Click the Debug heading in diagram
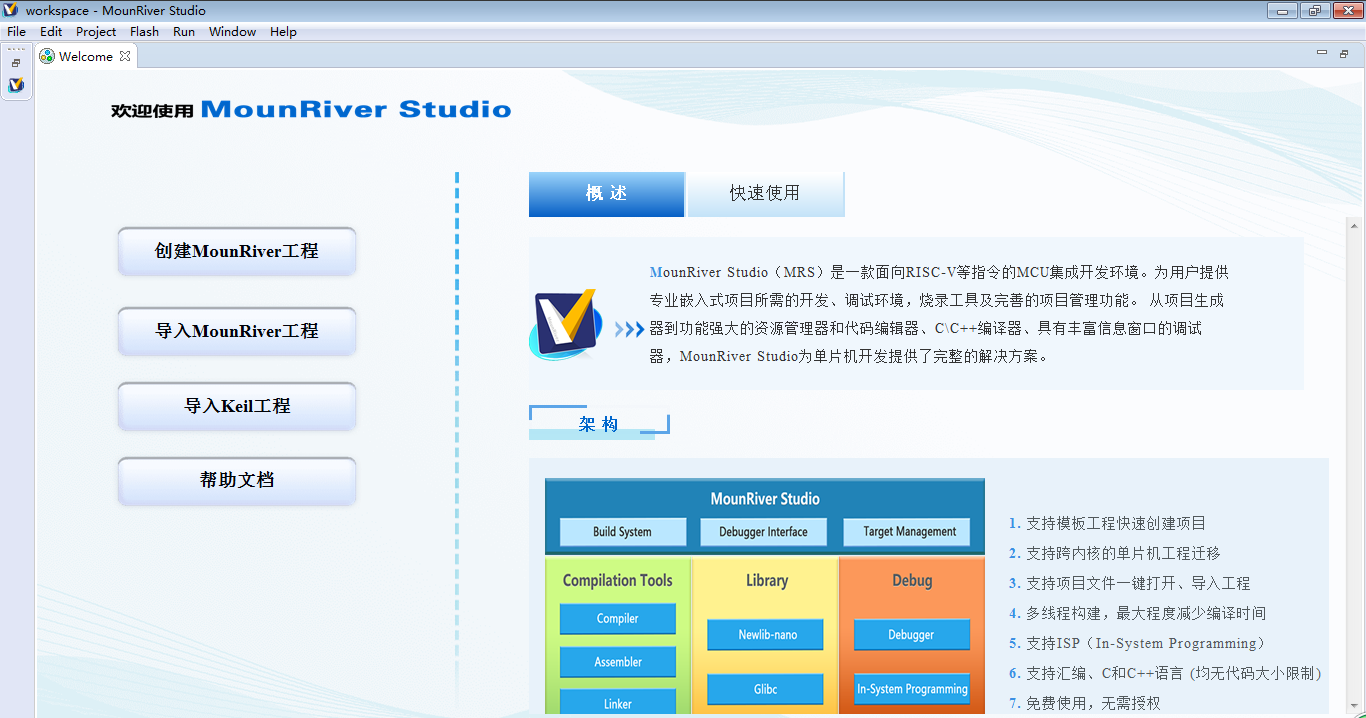 tap(912, 580)
